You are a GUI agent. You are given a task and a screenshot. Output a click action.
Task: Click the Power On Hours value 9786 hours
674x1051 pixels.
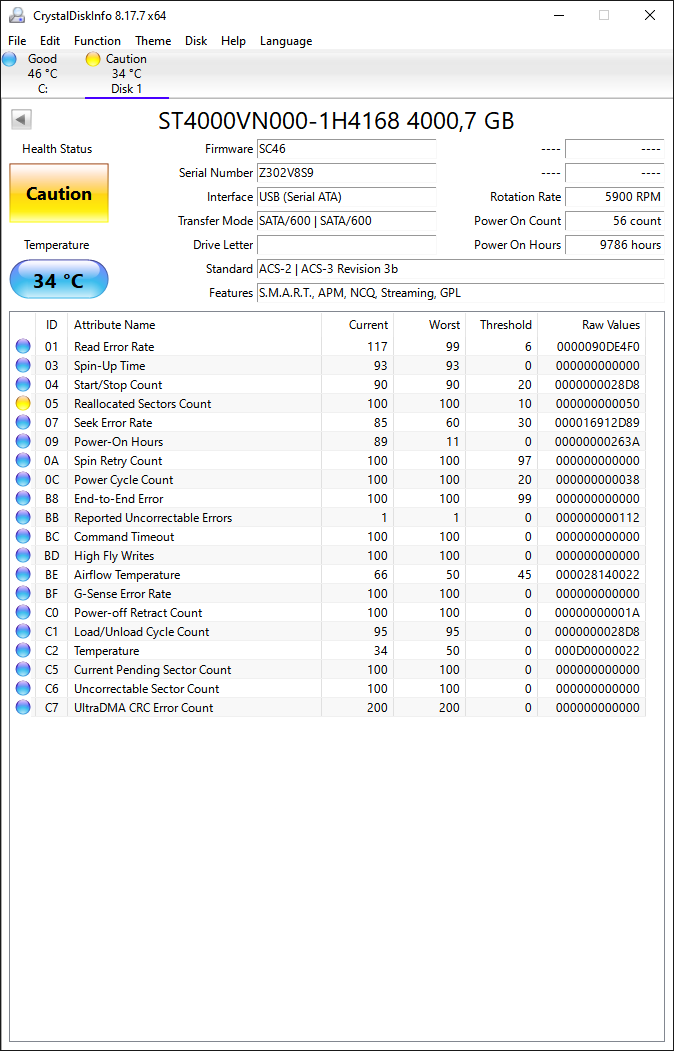[614, 245]
